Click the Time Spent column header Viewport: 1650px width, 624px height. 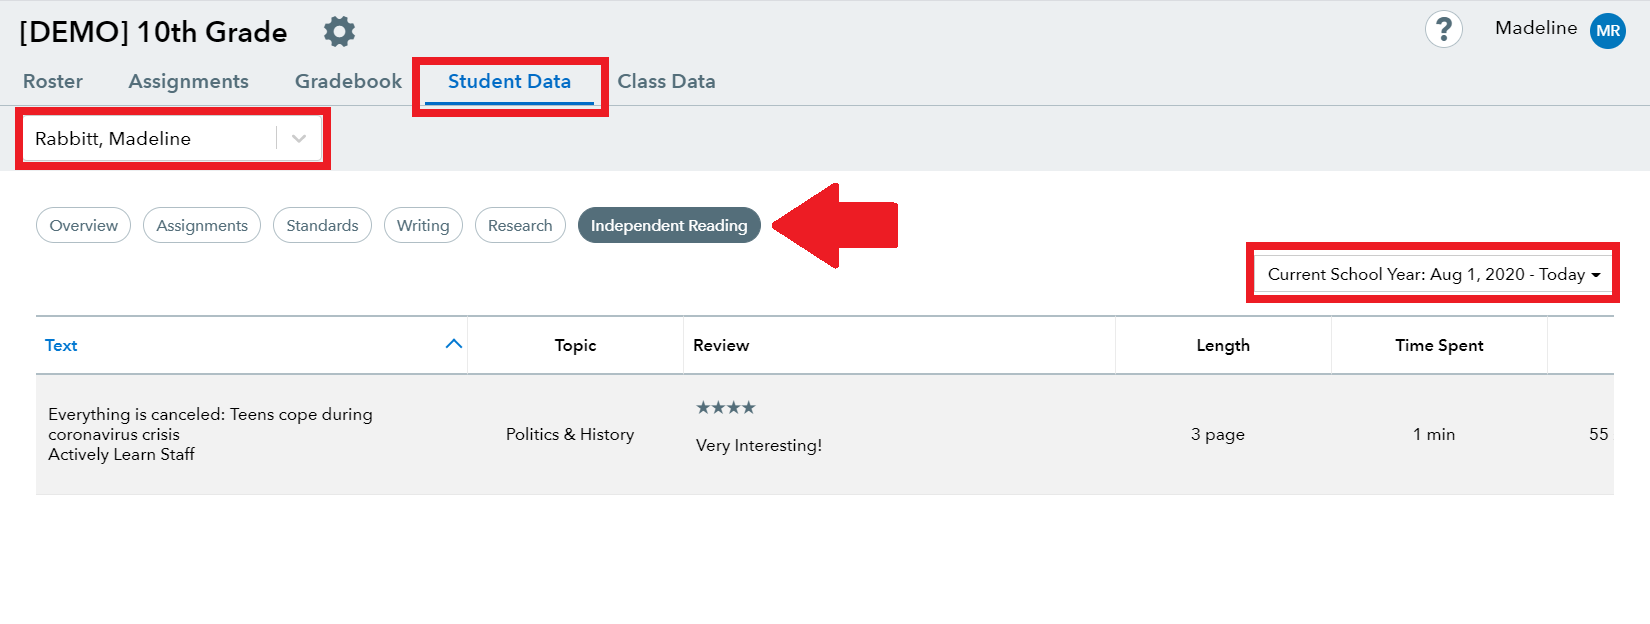pyautogui.click(x=1439, y=345)
